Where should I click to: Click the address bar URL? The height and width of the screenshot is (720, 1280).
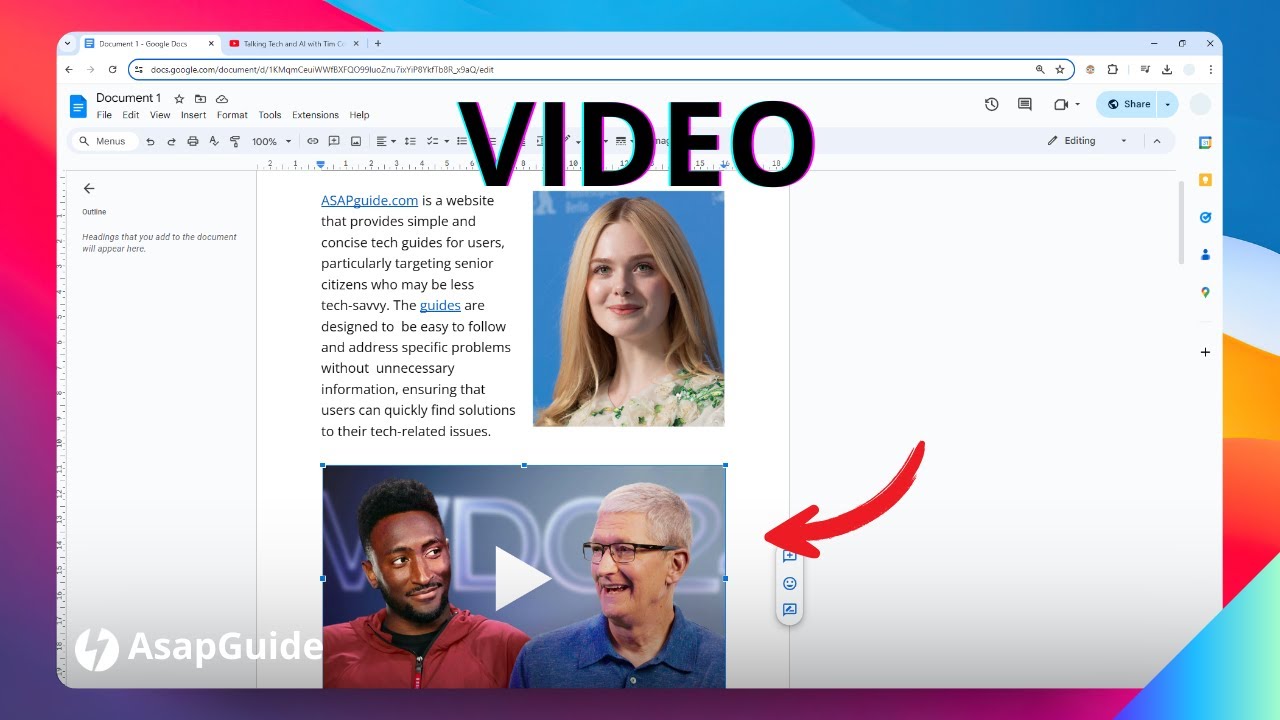tap(322, 70)
